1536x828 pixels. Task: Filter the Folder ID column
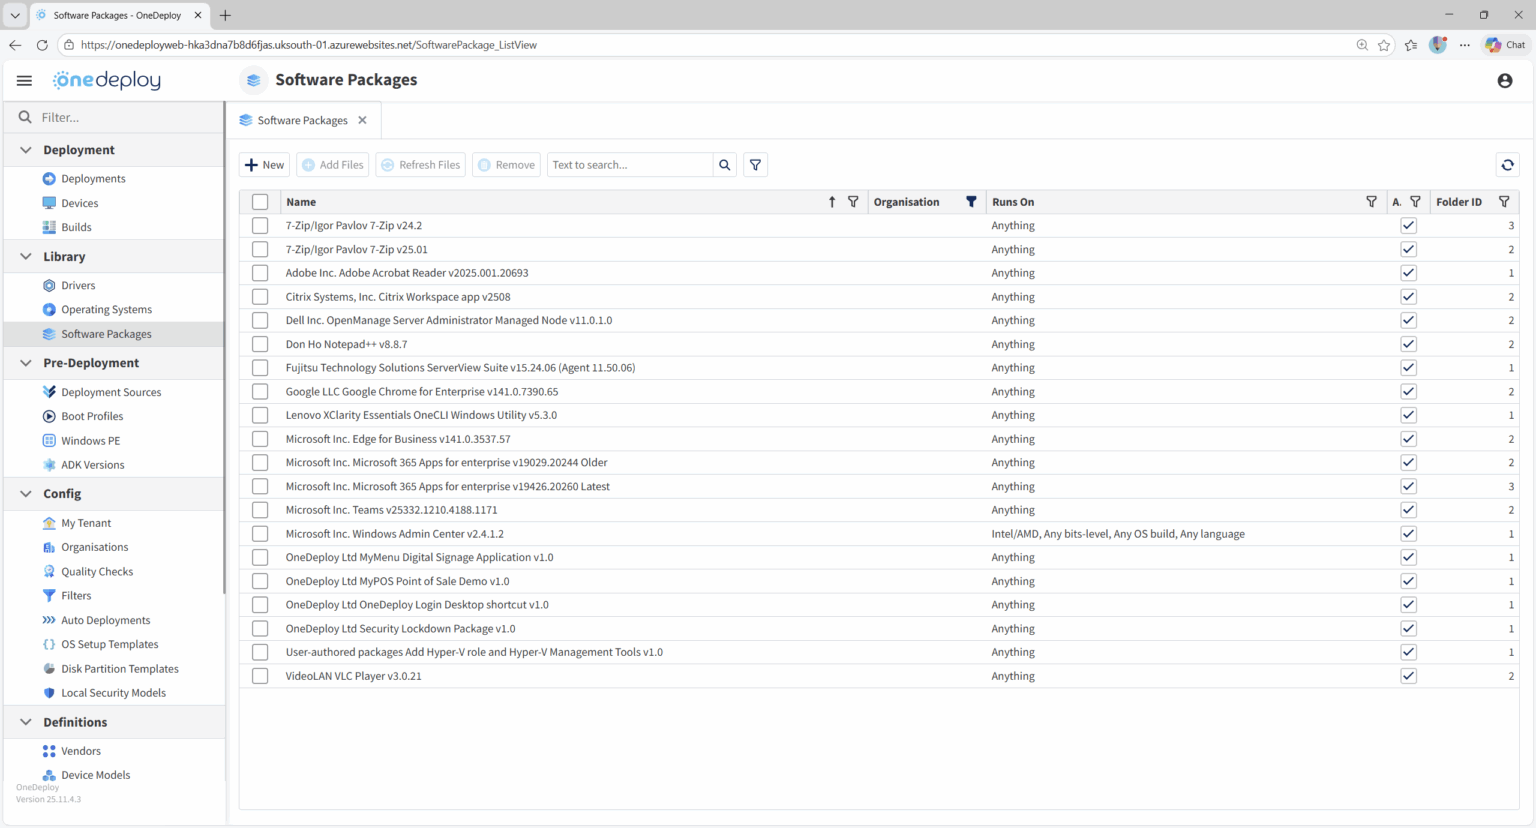pos(1504,202)
